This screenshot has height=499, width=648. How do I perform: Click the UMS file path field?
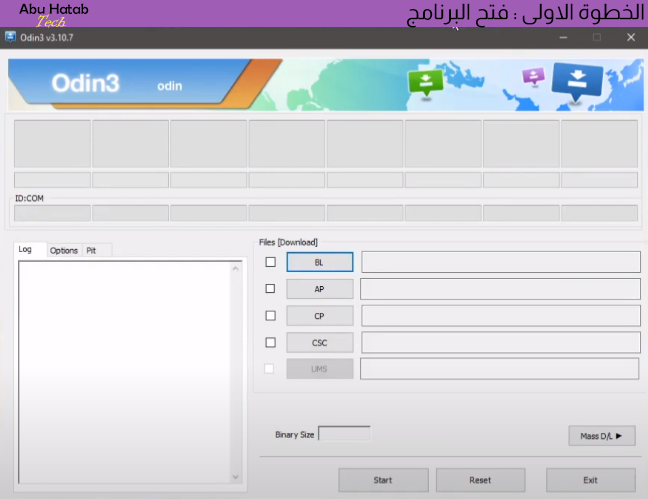[x=500, y=369]
